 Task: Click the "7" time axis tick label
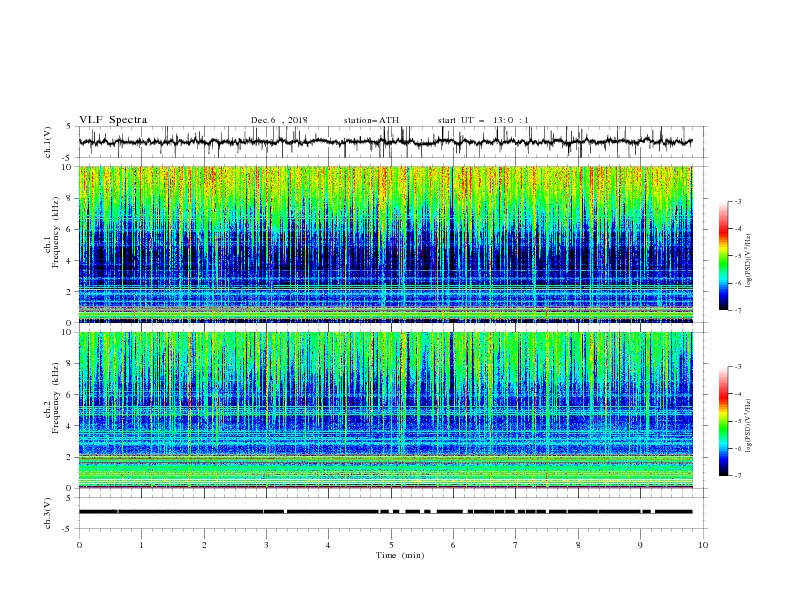tap(516, 545)
